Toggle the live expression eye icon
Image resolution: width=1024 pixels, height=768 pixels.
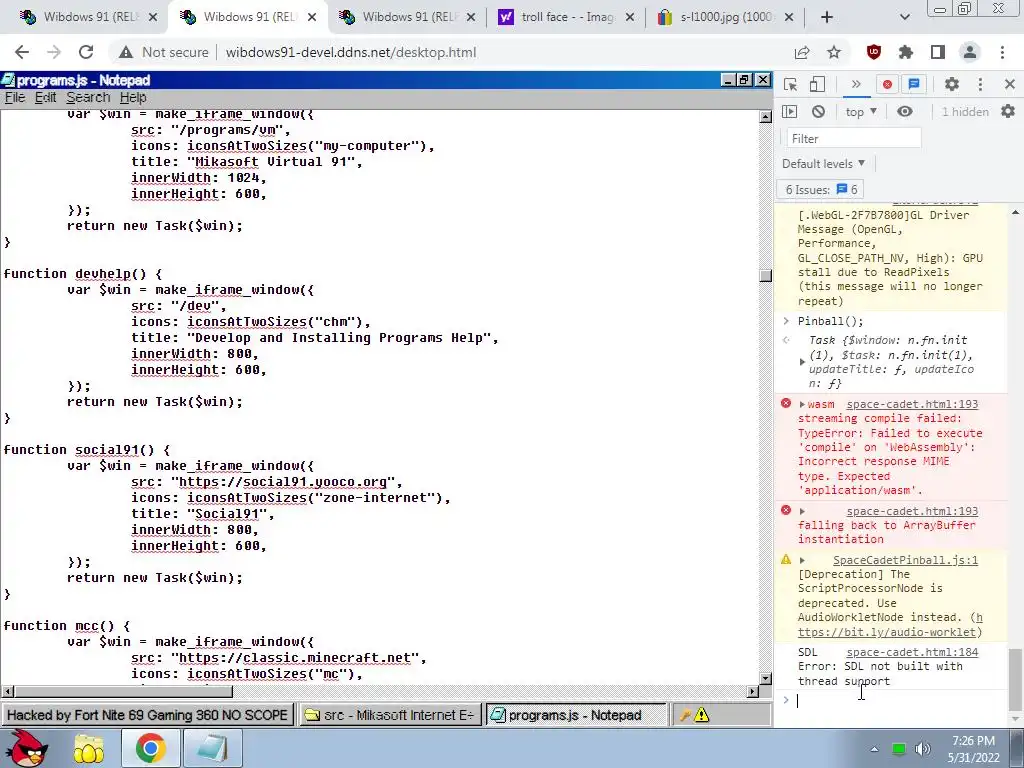(x=904, y=112)
